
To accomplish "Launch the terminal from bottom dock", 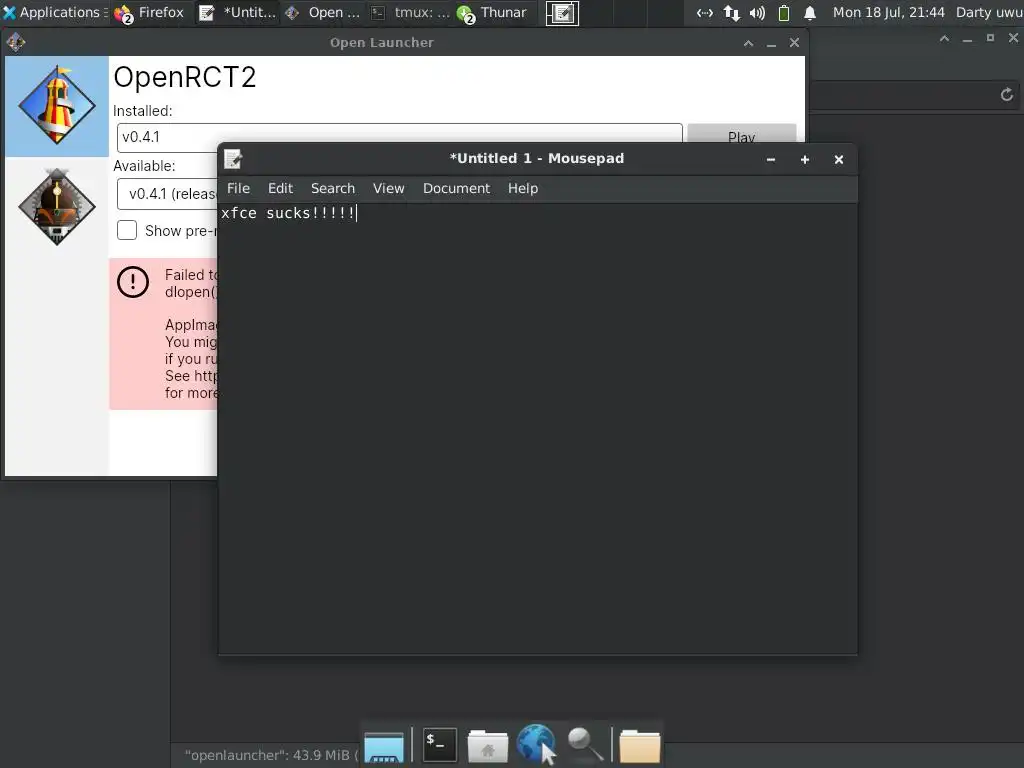I will pyautogui.click(x=440, y=744).
